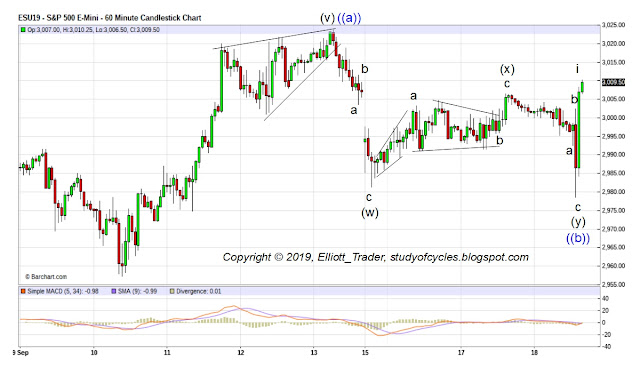Click the MACD axis value 40
The image size is (640, 384).
[x=606, y=299]
